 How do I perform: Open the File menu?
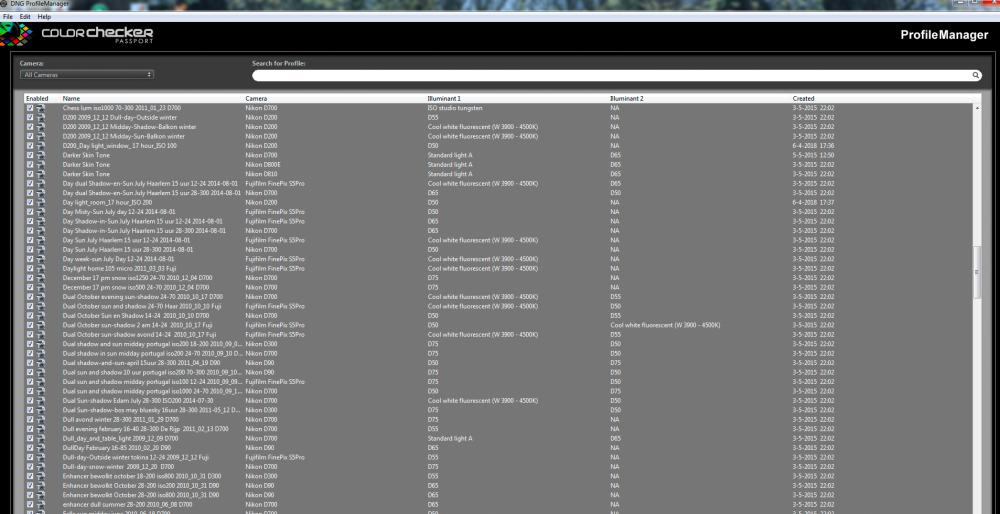[8, 17]
